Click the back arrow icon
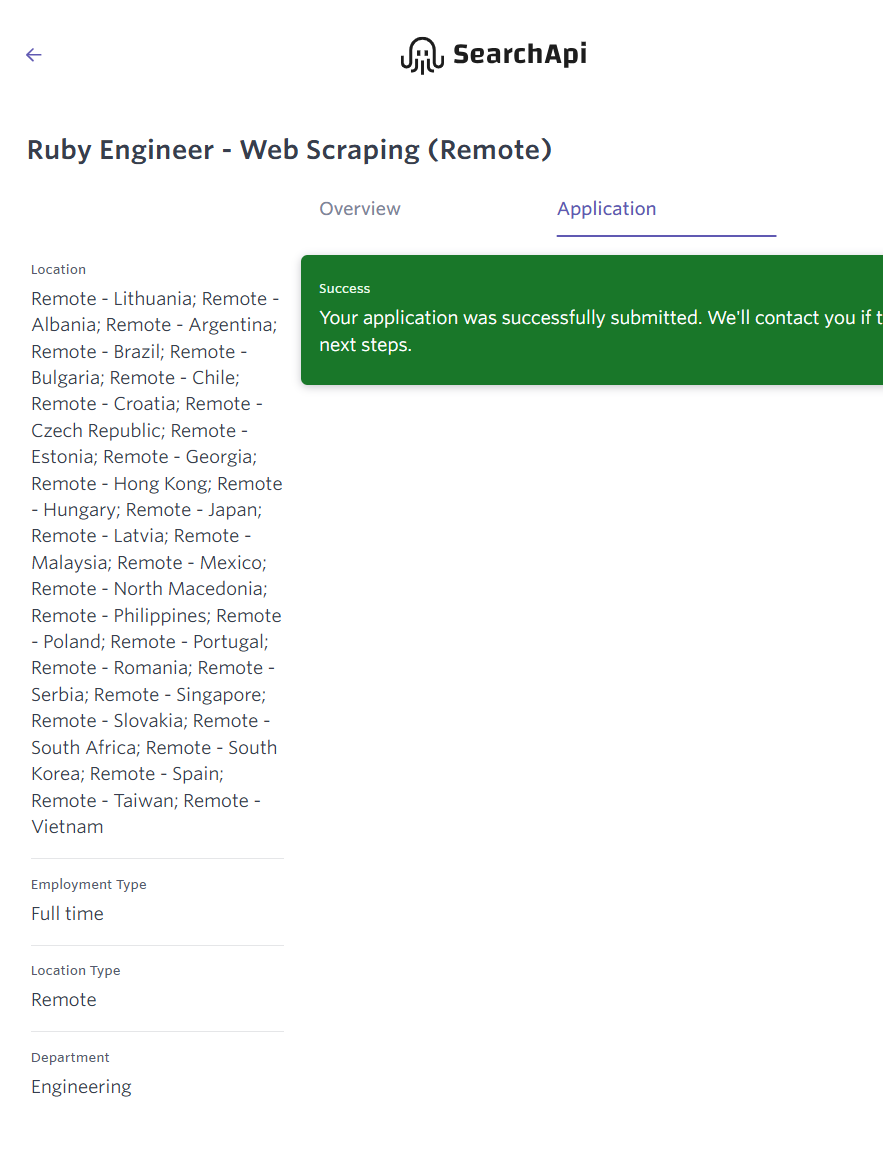The image size is (883, 1174). tap(34, 55)
